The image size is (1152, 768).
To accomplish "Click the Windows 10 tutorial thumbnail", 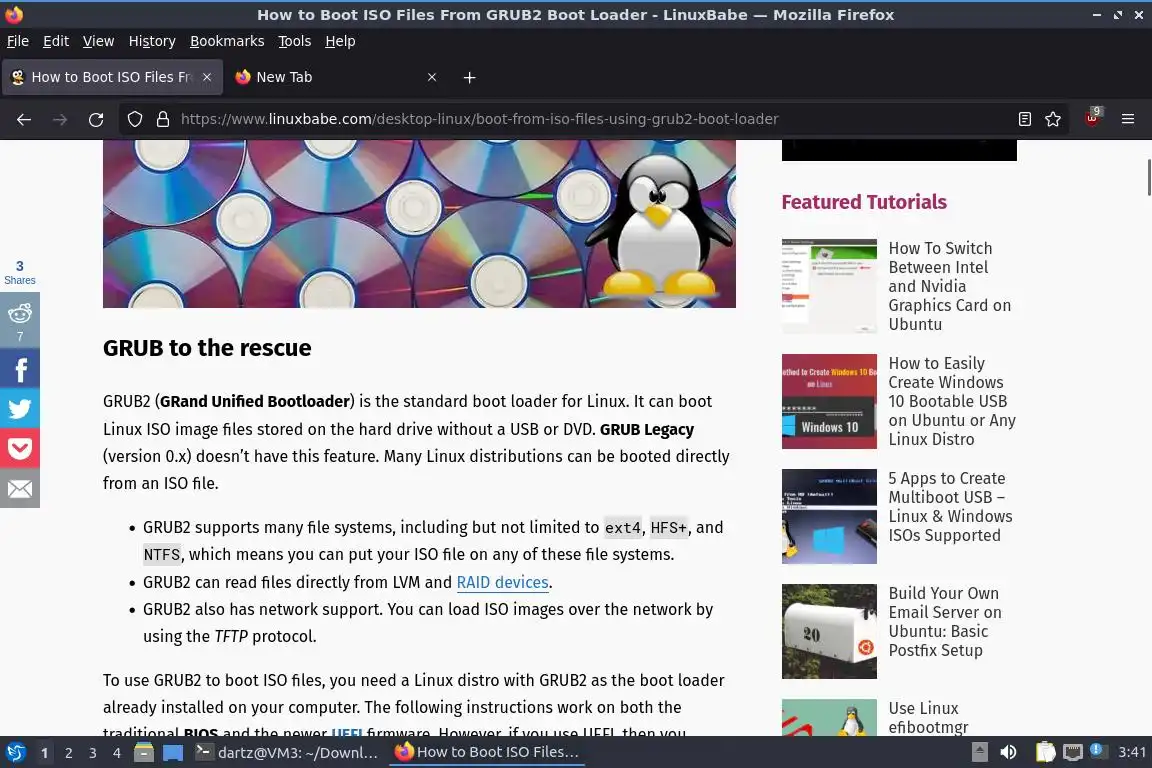I will [829, 401].
